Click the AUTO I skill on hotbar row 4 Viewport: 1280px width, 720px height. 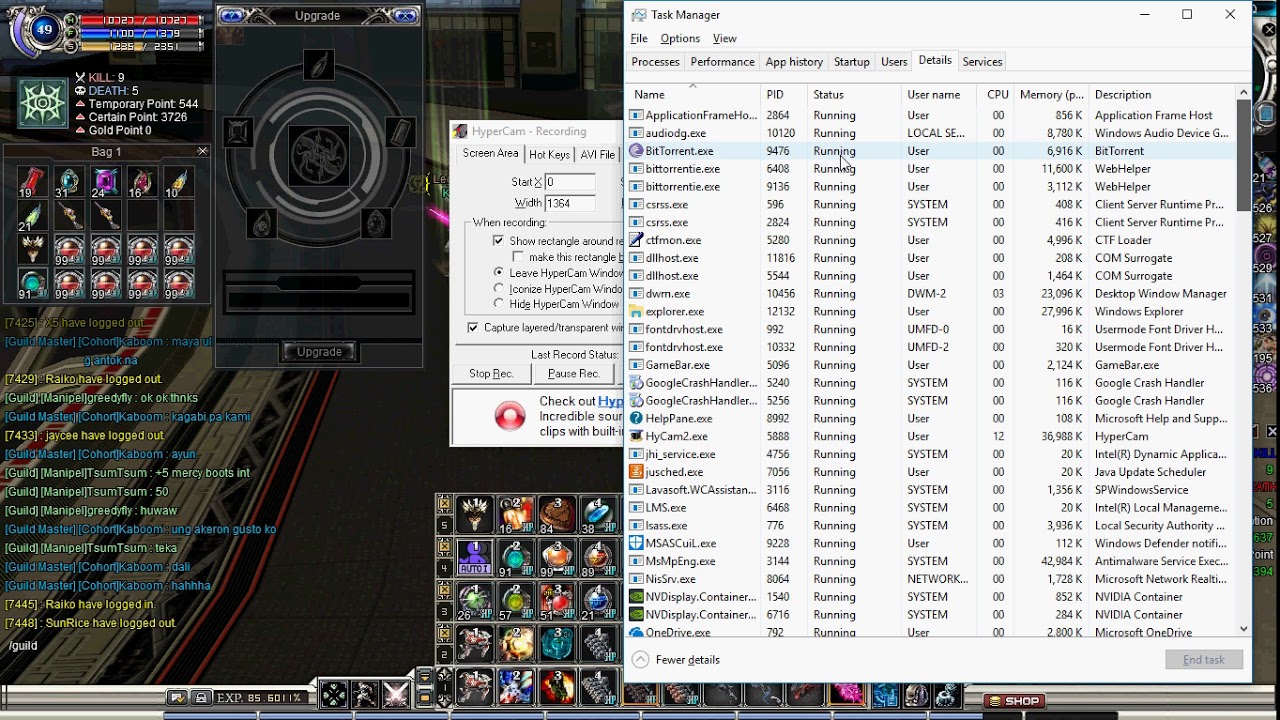[475, 557]
